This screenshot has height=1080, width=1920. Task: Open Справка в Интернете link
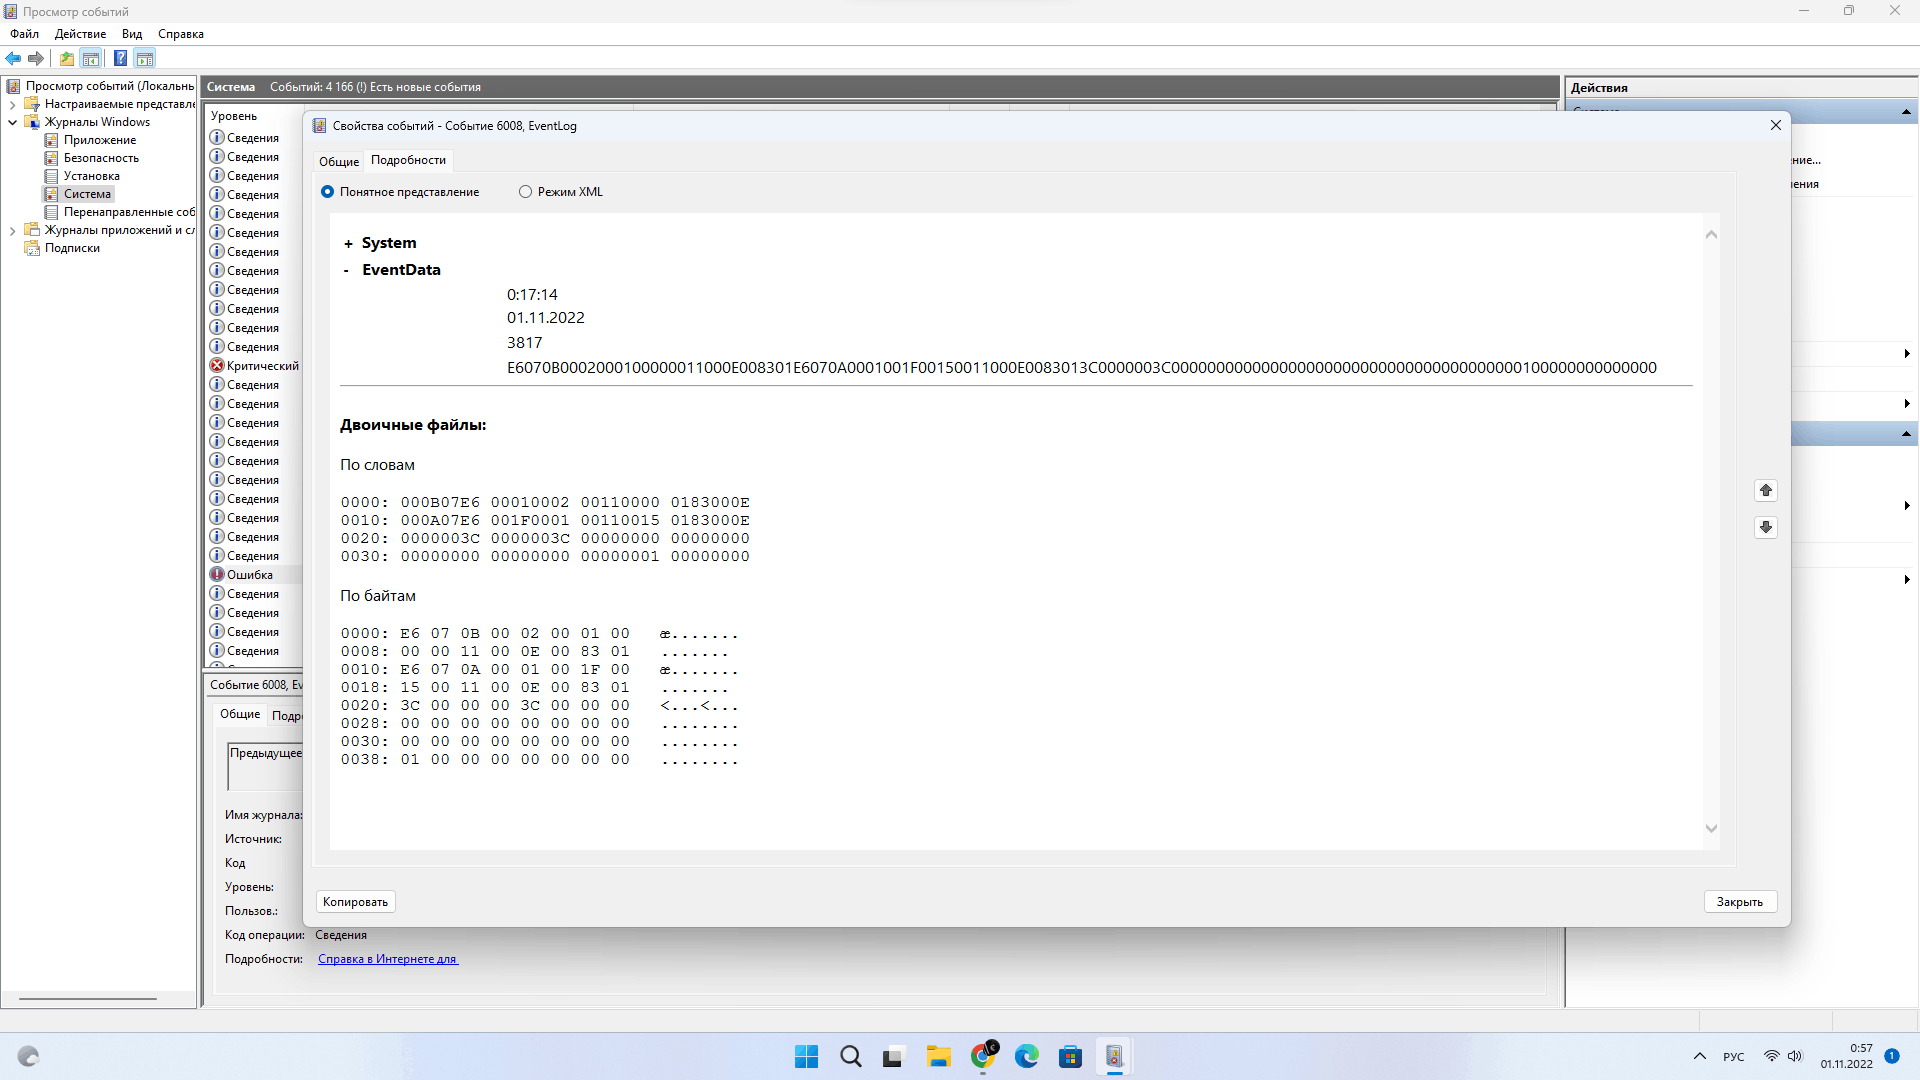[x=388, y=959]
